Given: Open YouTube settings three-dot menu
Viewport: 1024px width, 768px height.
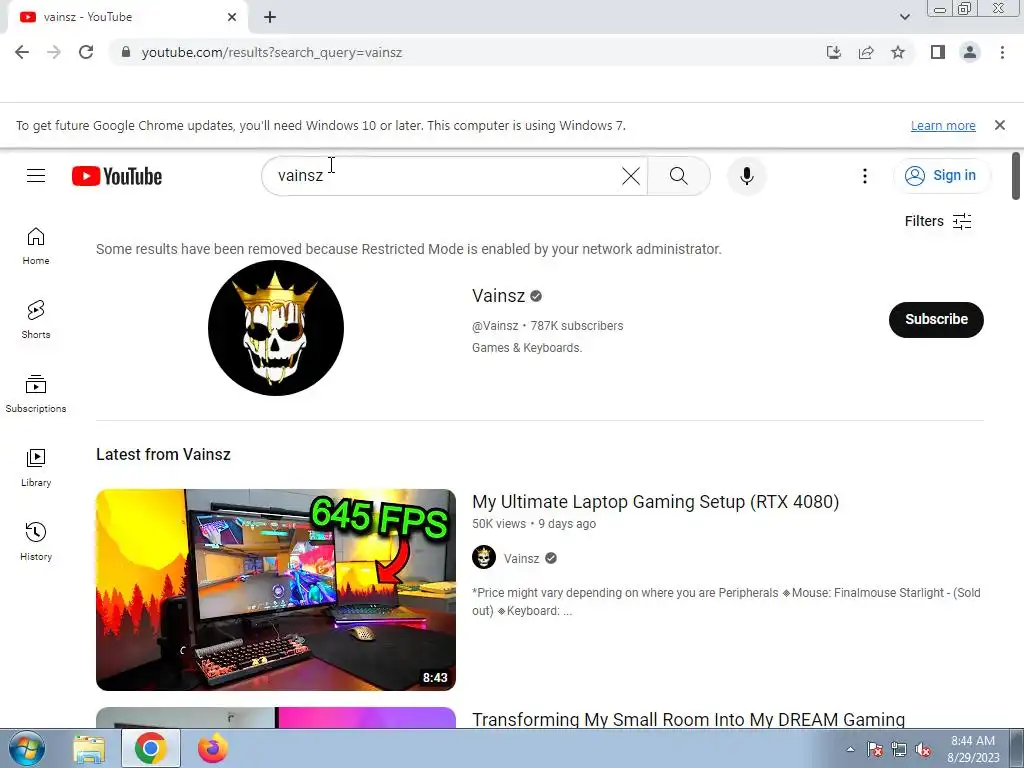Looking at the screenshot, I should pos(865,176).
